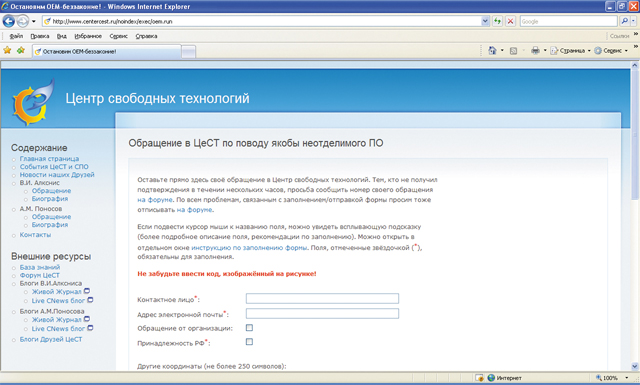
Task: Open the Home icon dropdown arrow
Action: point(502,51)
